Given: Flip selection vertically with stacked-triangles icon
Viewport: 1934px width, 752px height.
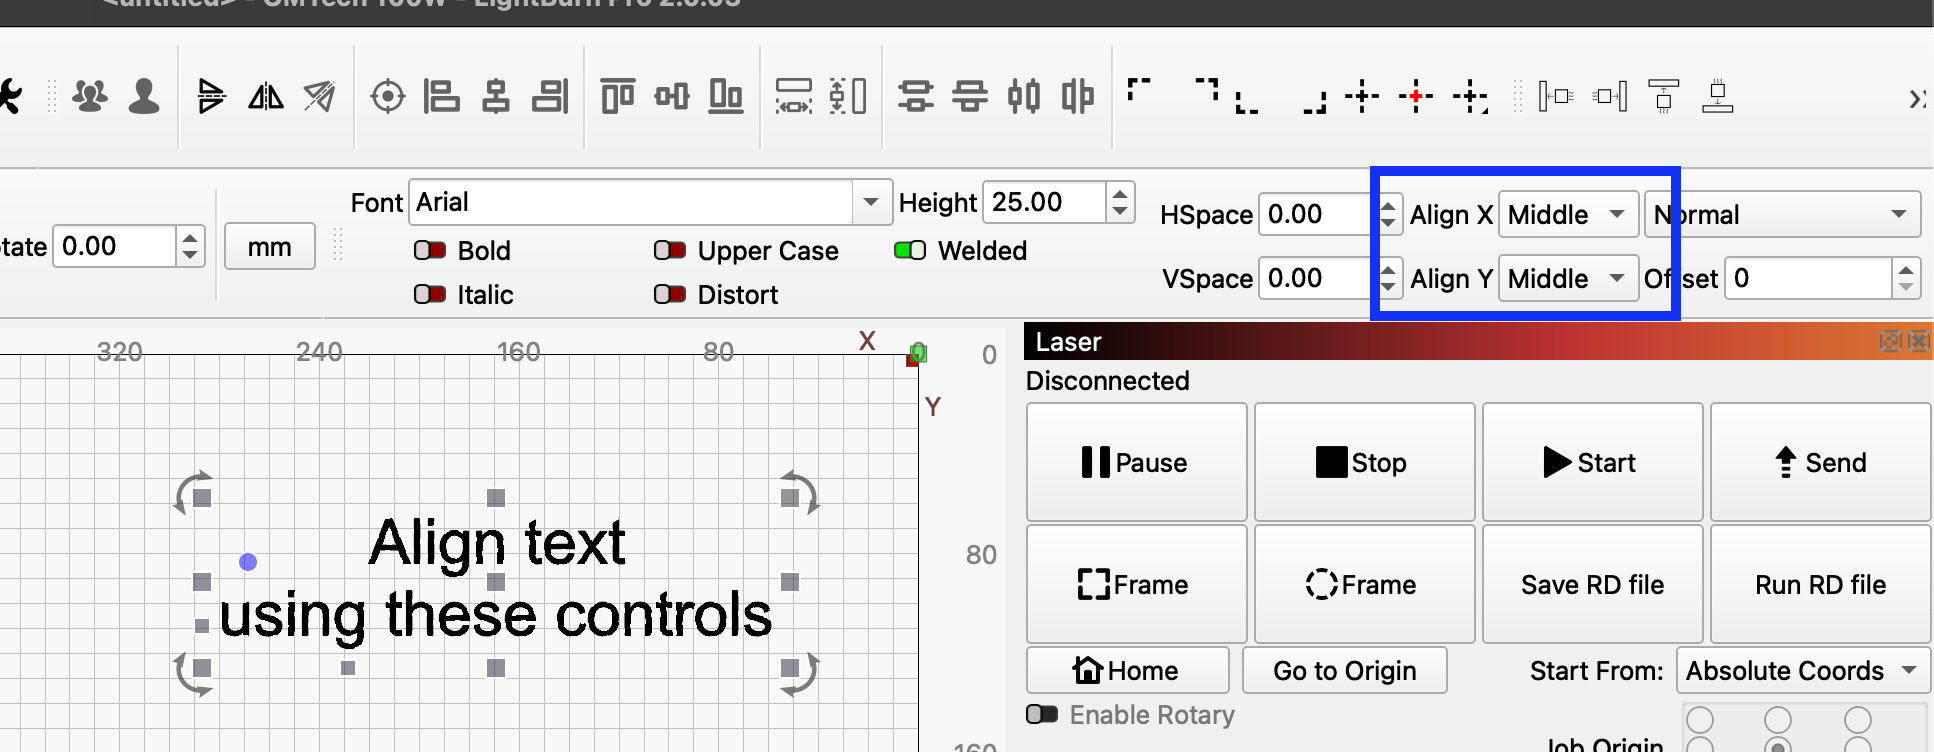Looking at the screenshot, I should coord(211,96).
